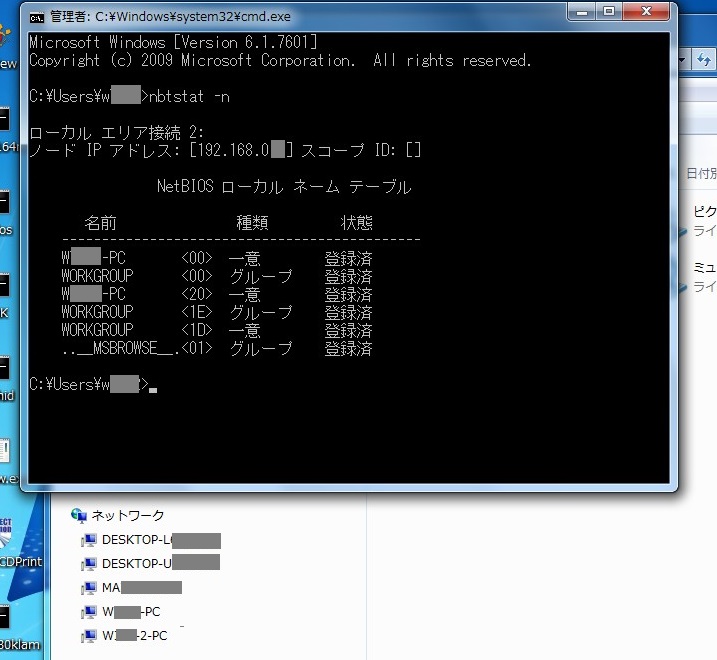Open the ピクチャ library item
Image resolution: width=717 pixels, height=660 pixels.
click(704, 212)
